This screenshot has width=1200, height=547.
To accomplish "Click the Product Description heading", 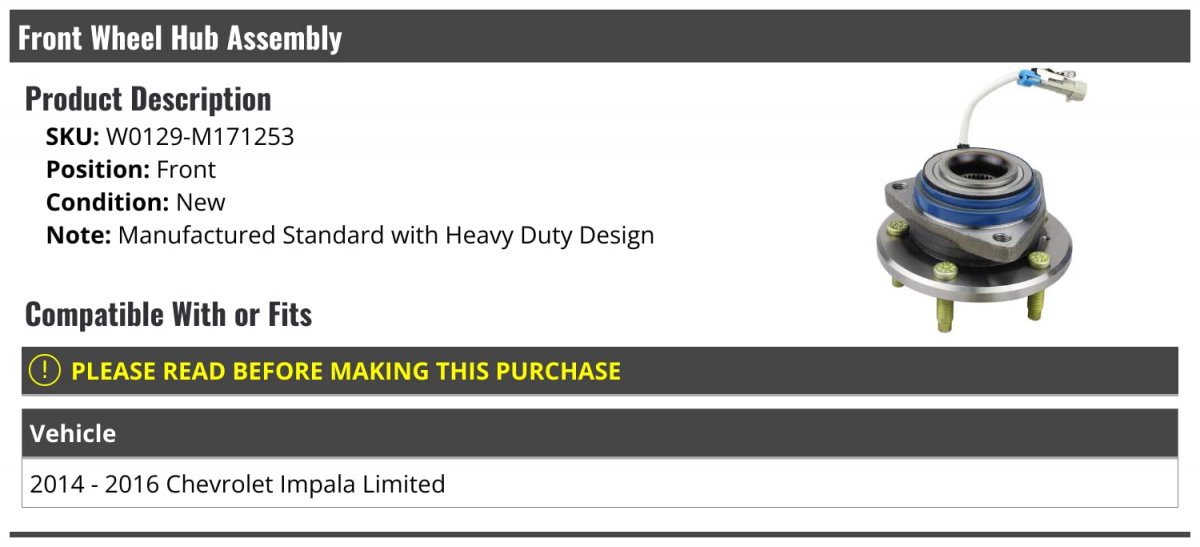I will (148, 99).
